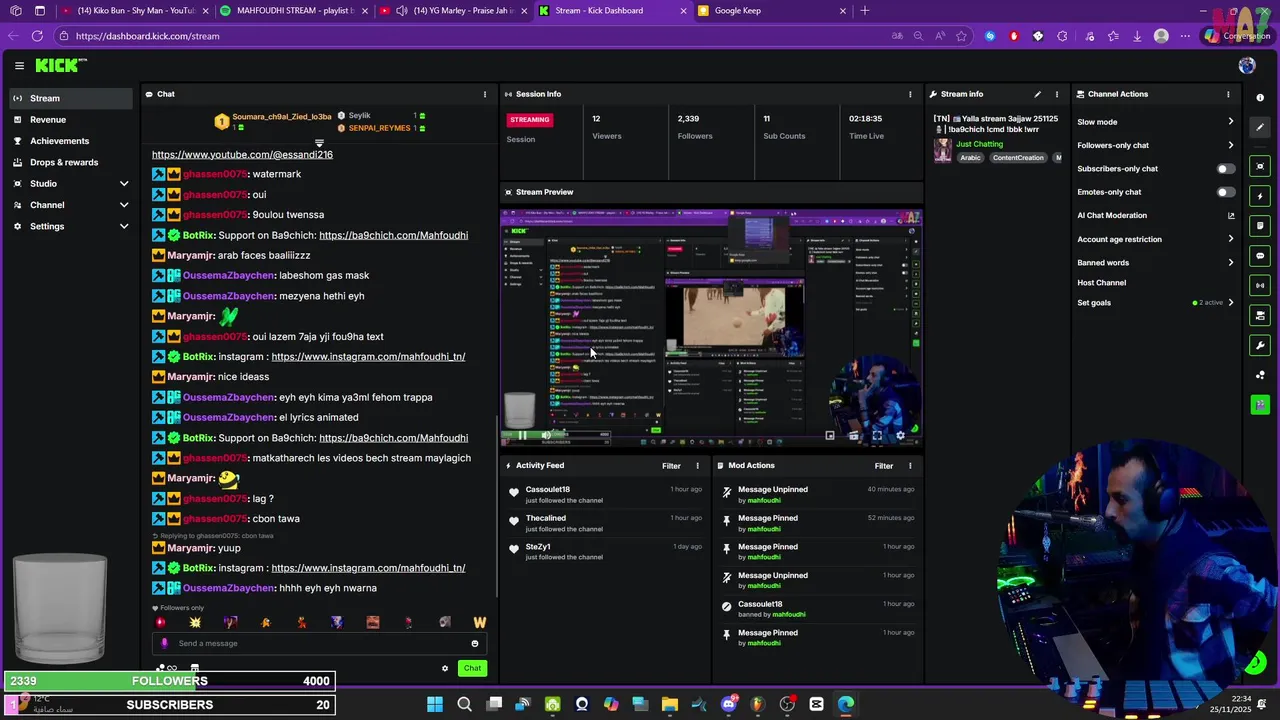This screenshot has height=720, width=1280.
Task: Go to Achievements in the sidebar
Action: pos(70,141)
